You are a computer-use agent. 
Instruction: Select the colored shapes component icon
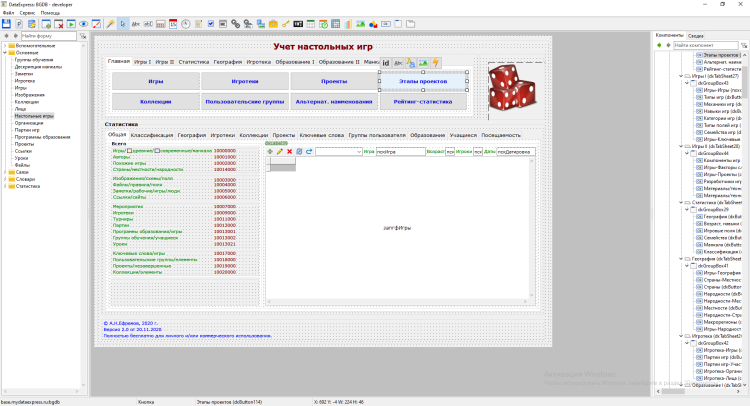coord(373,24)
